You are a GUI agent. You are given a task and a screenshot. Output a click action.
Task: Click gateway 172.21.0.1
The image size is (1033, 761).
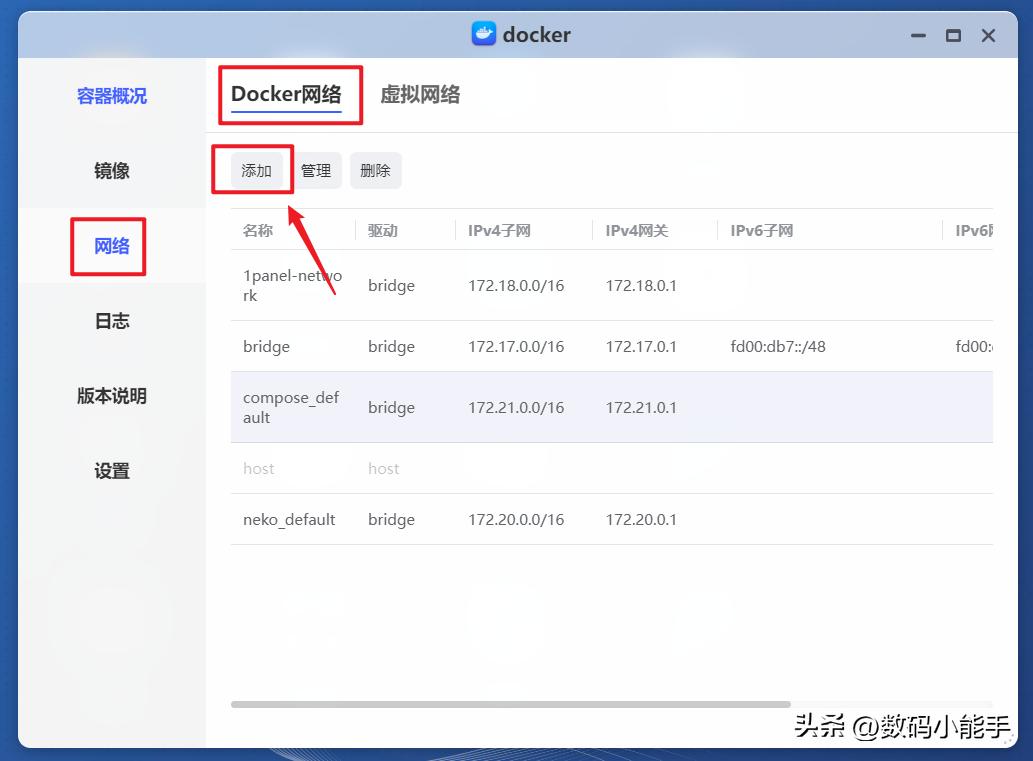[641, 407]
